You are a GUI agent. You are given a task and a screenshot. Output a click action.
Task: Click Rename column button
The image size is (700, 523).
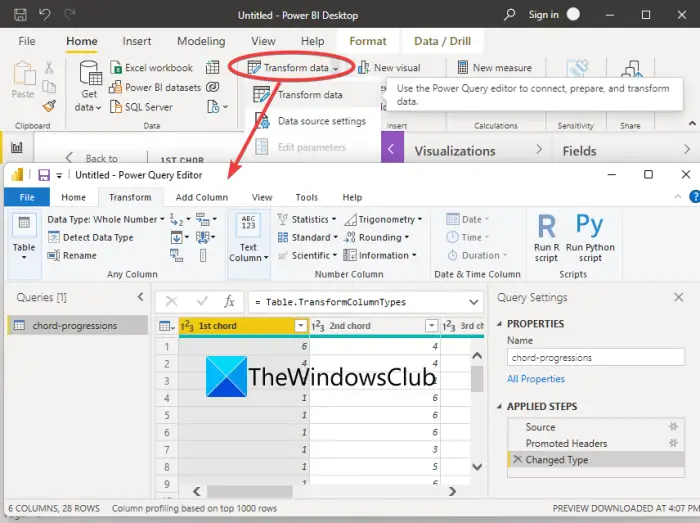[72, 255]
